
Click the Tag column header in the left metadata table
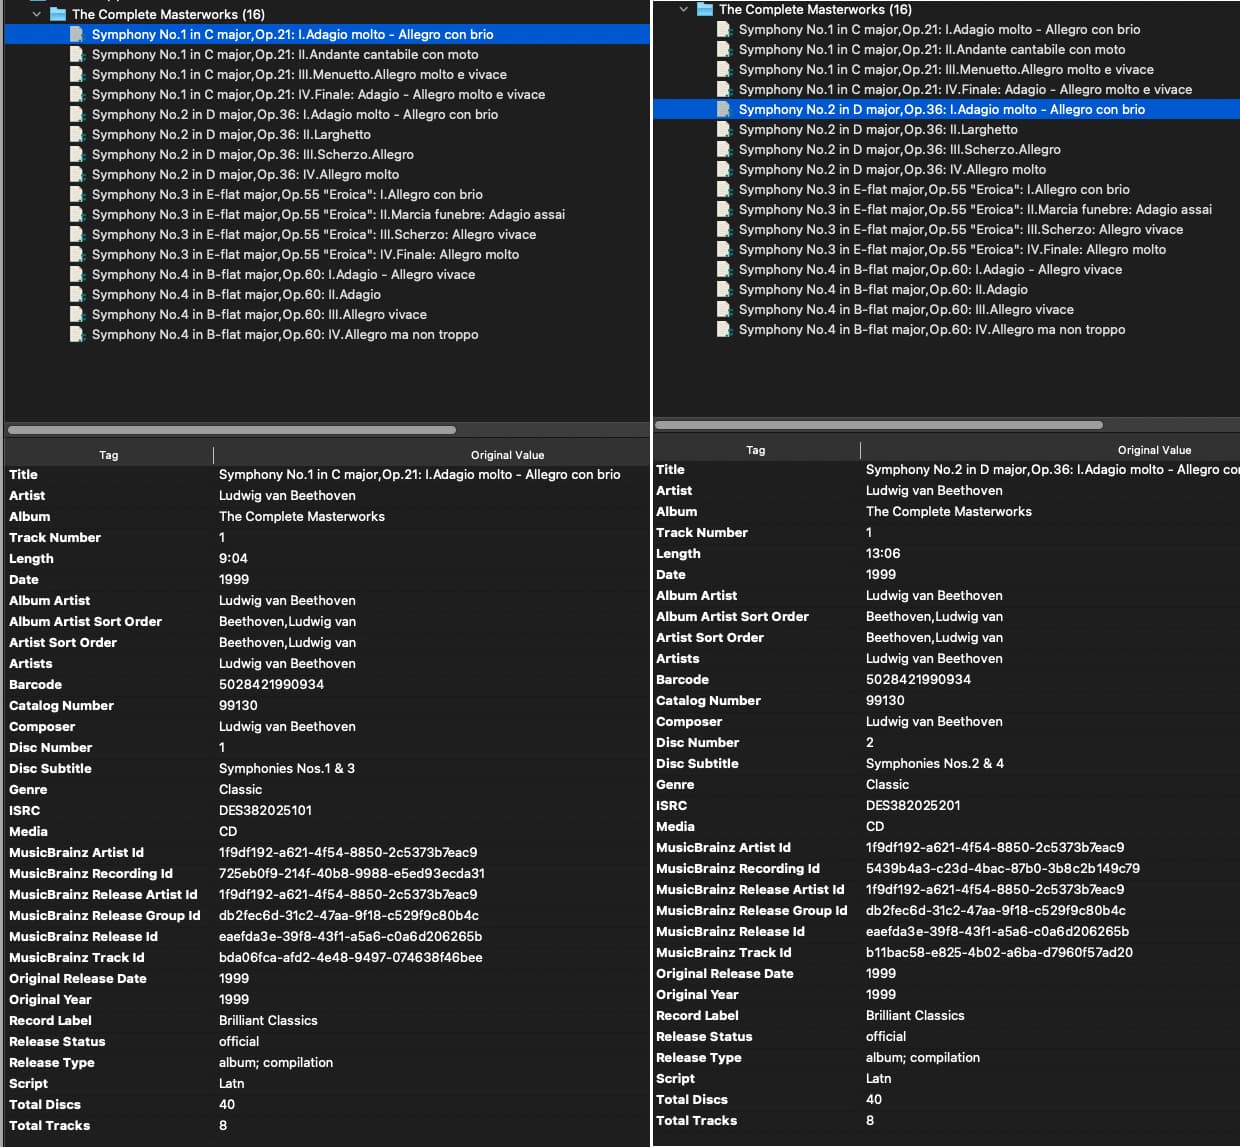[108, 454]
